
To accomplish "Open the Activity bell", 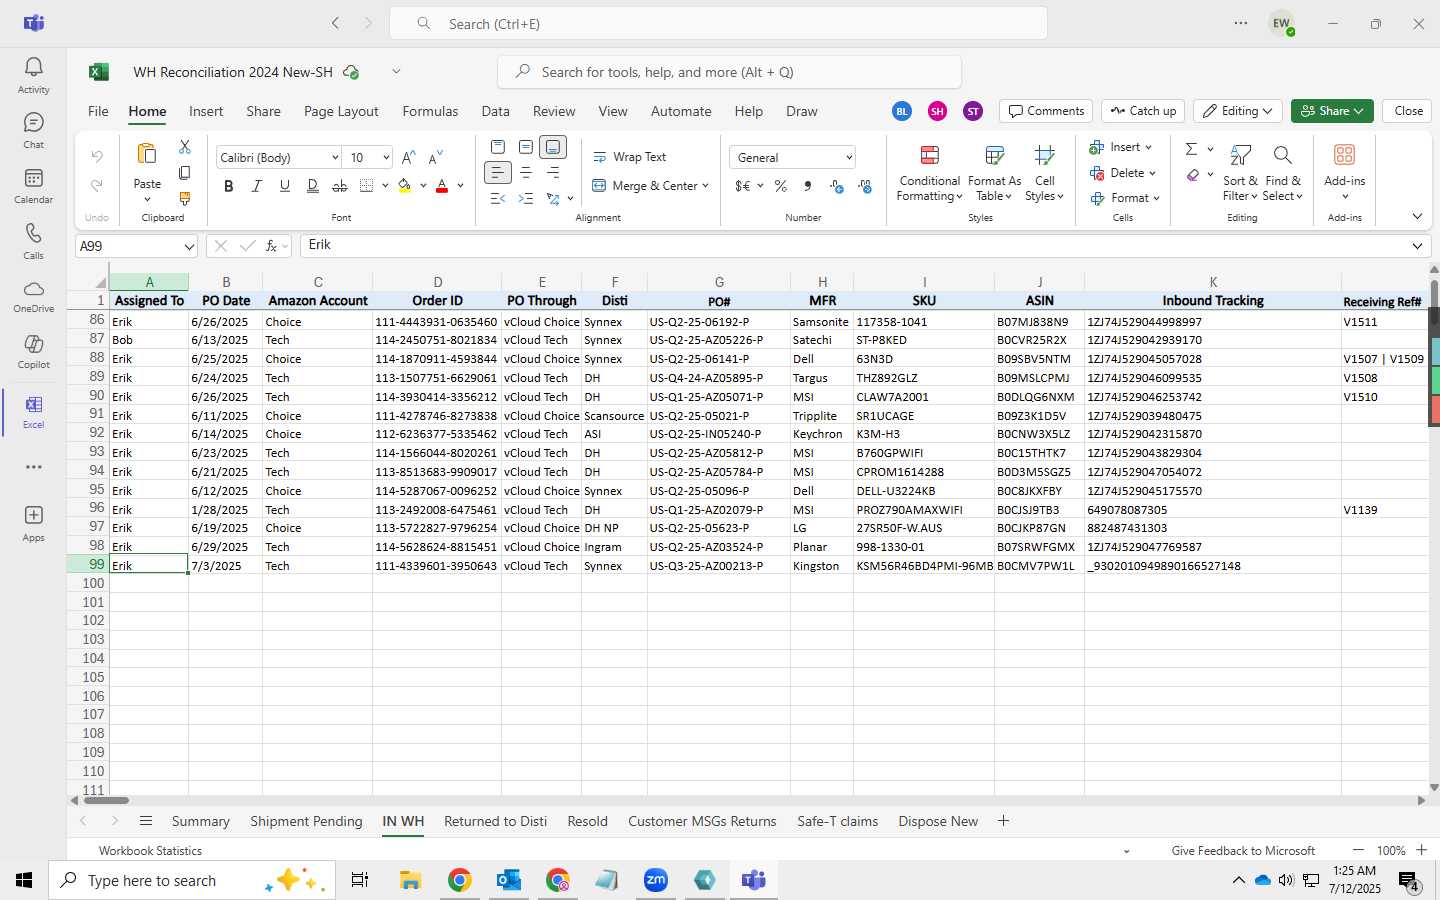I will [x=33, y=75].
